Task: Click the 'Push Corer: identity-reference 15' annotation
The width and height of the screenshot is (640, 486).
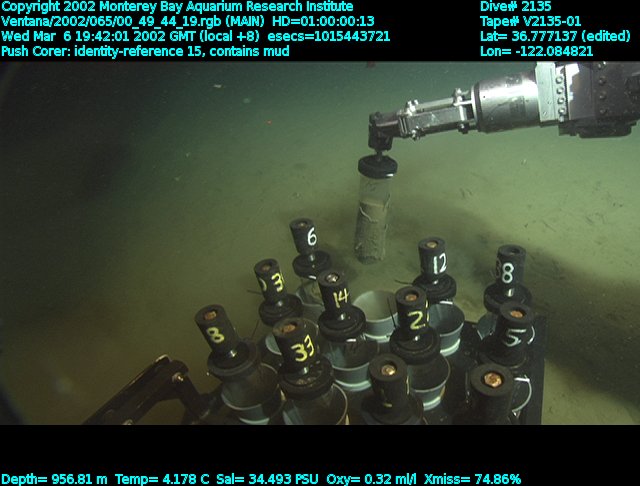Action: [102, 51]
